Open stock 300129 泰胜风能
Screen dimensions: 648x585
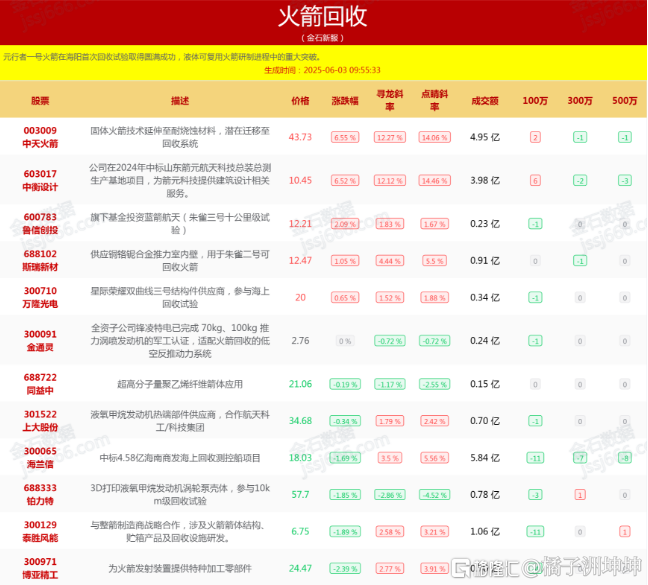[40, 531]
